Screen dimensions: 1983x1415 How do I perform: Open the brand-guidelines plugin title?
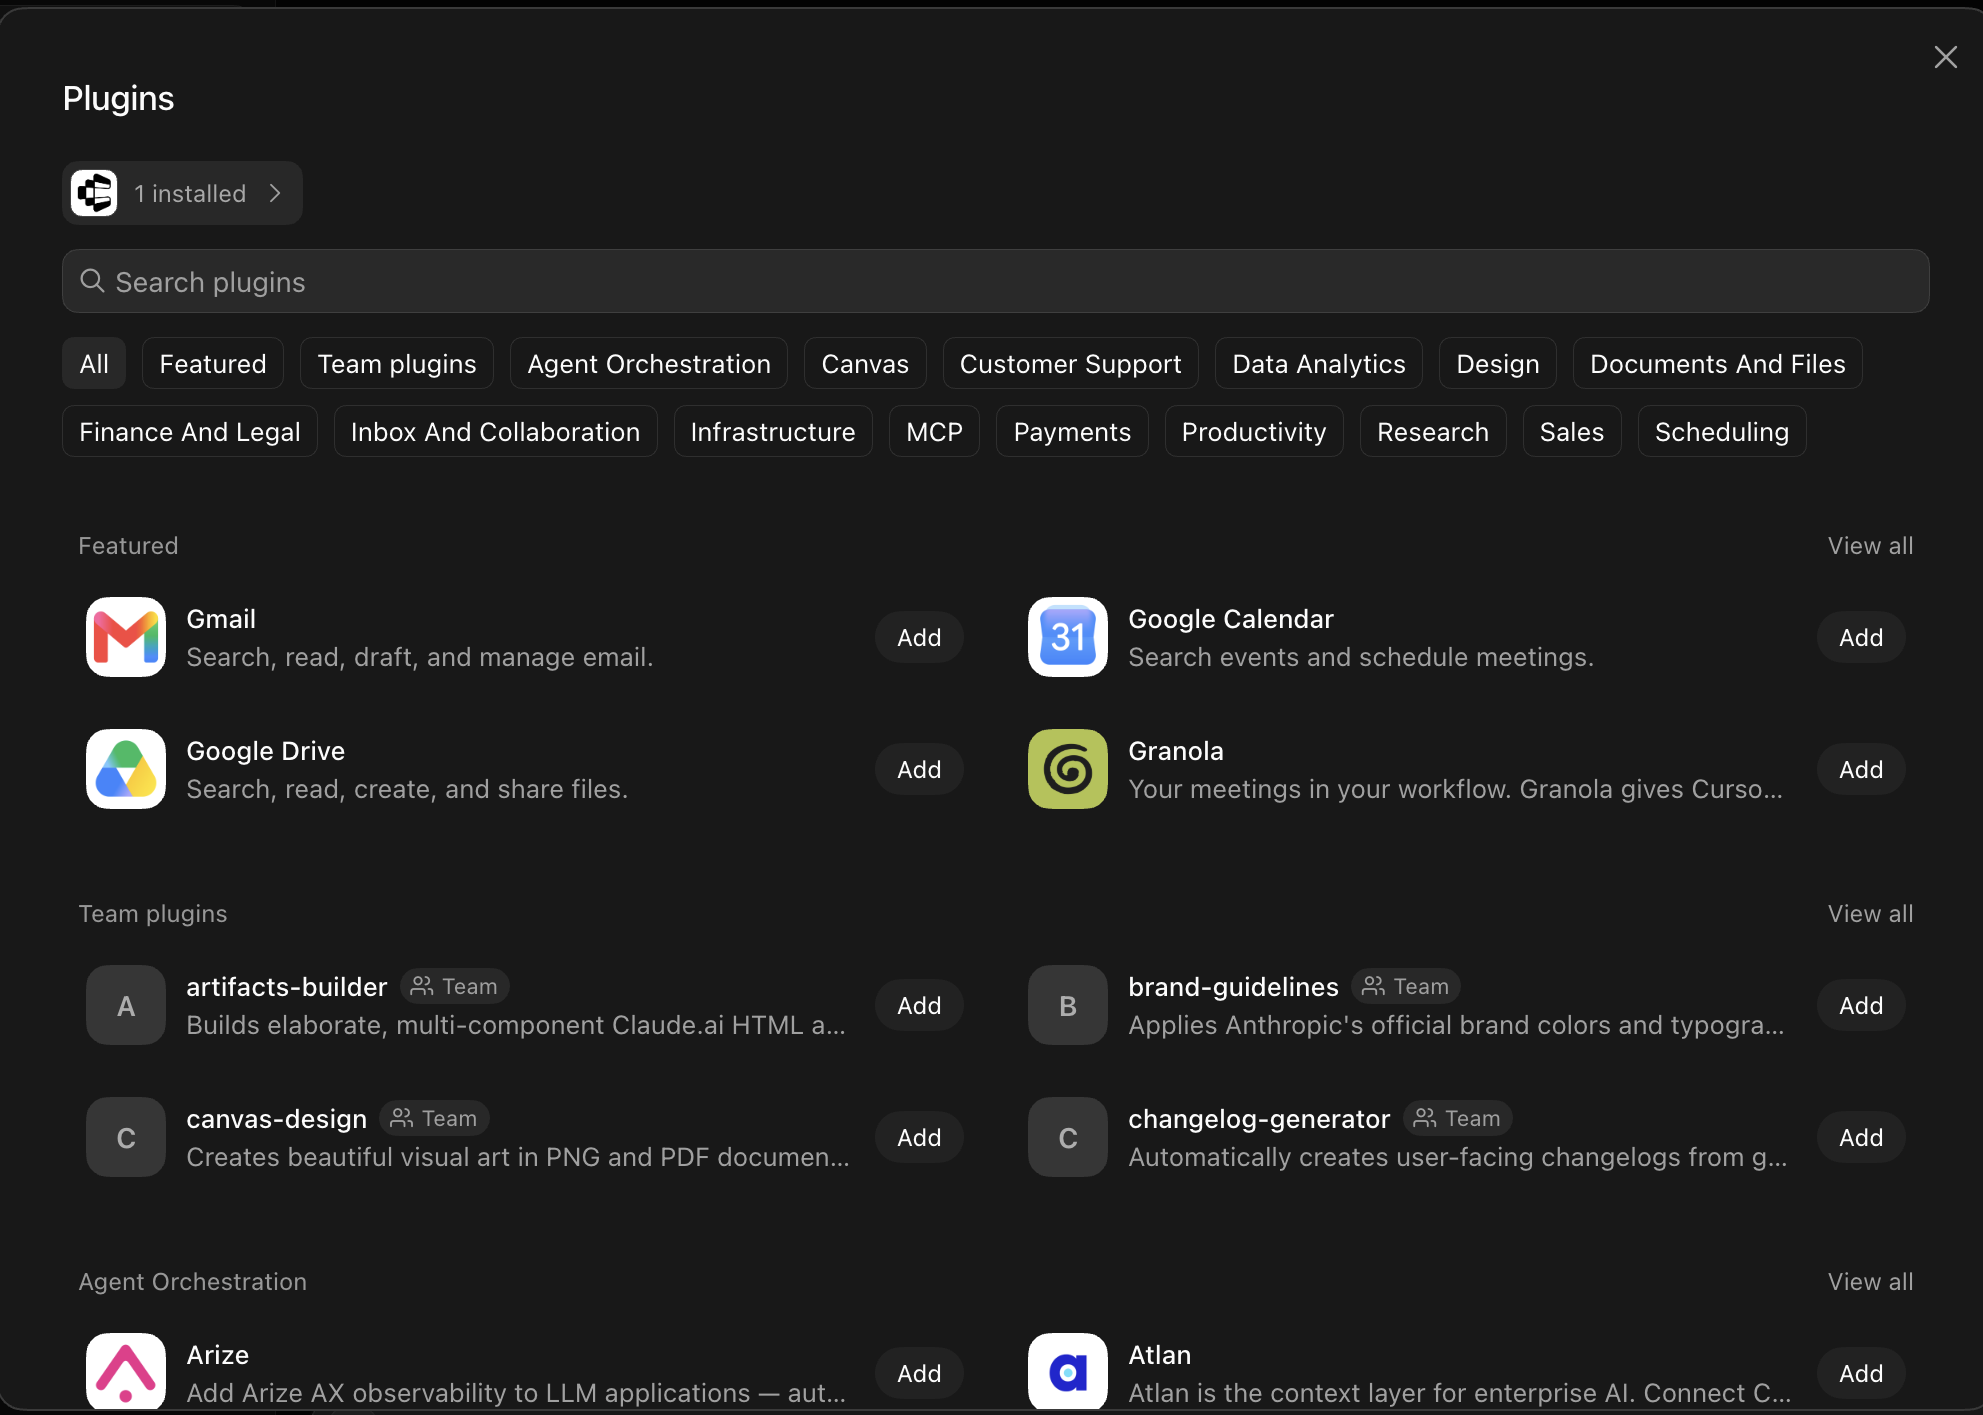1233,987
